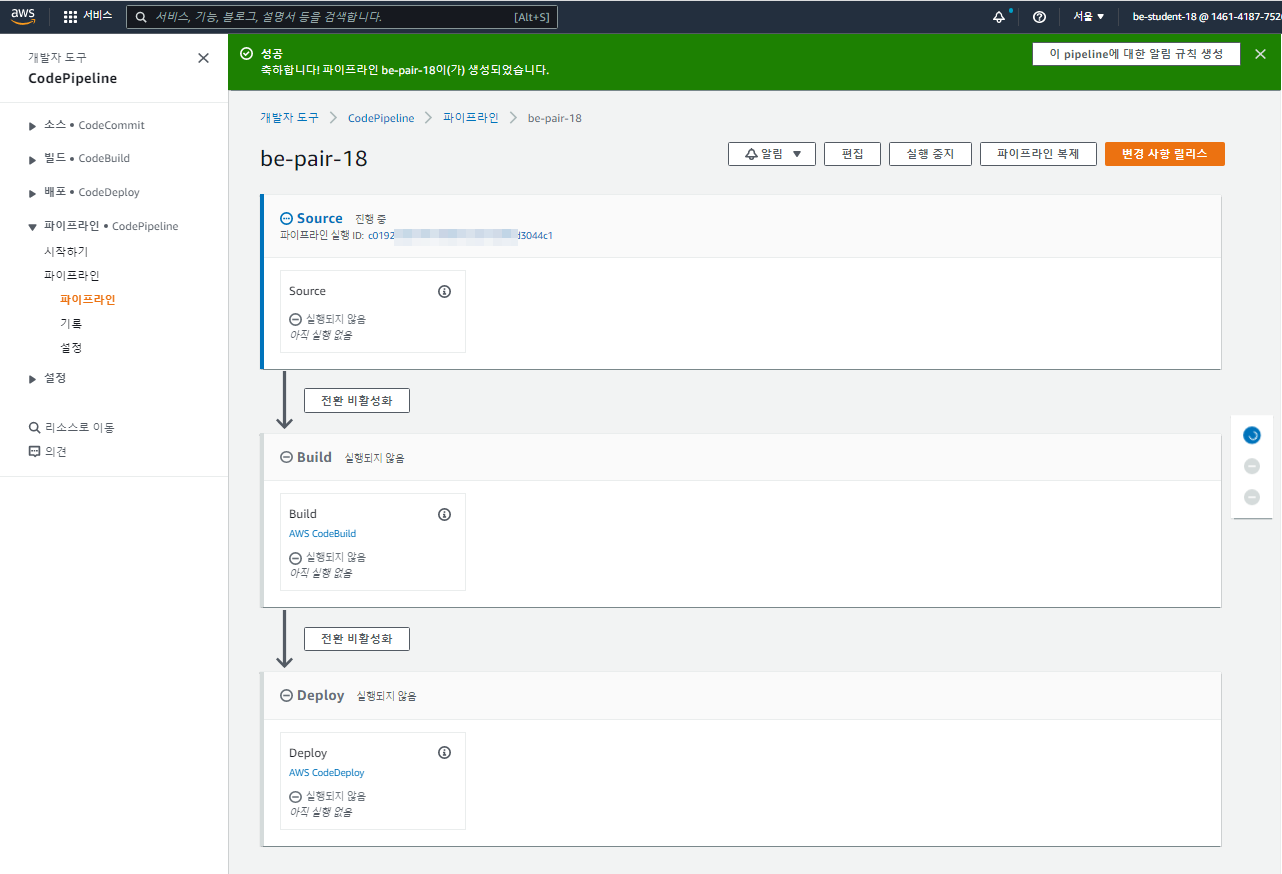Click the success checkmark icon in banner
The image size is (1282, 874).
pos(246,53)
